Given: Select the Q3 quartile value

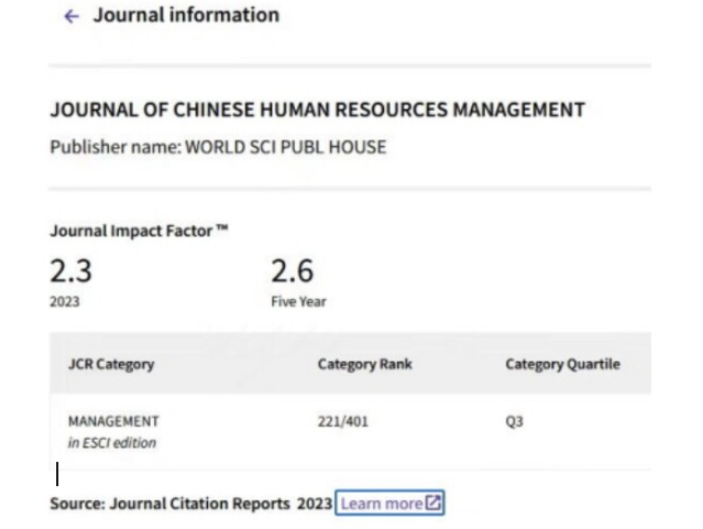Looking at the screenshot, I should coord(514,421).
